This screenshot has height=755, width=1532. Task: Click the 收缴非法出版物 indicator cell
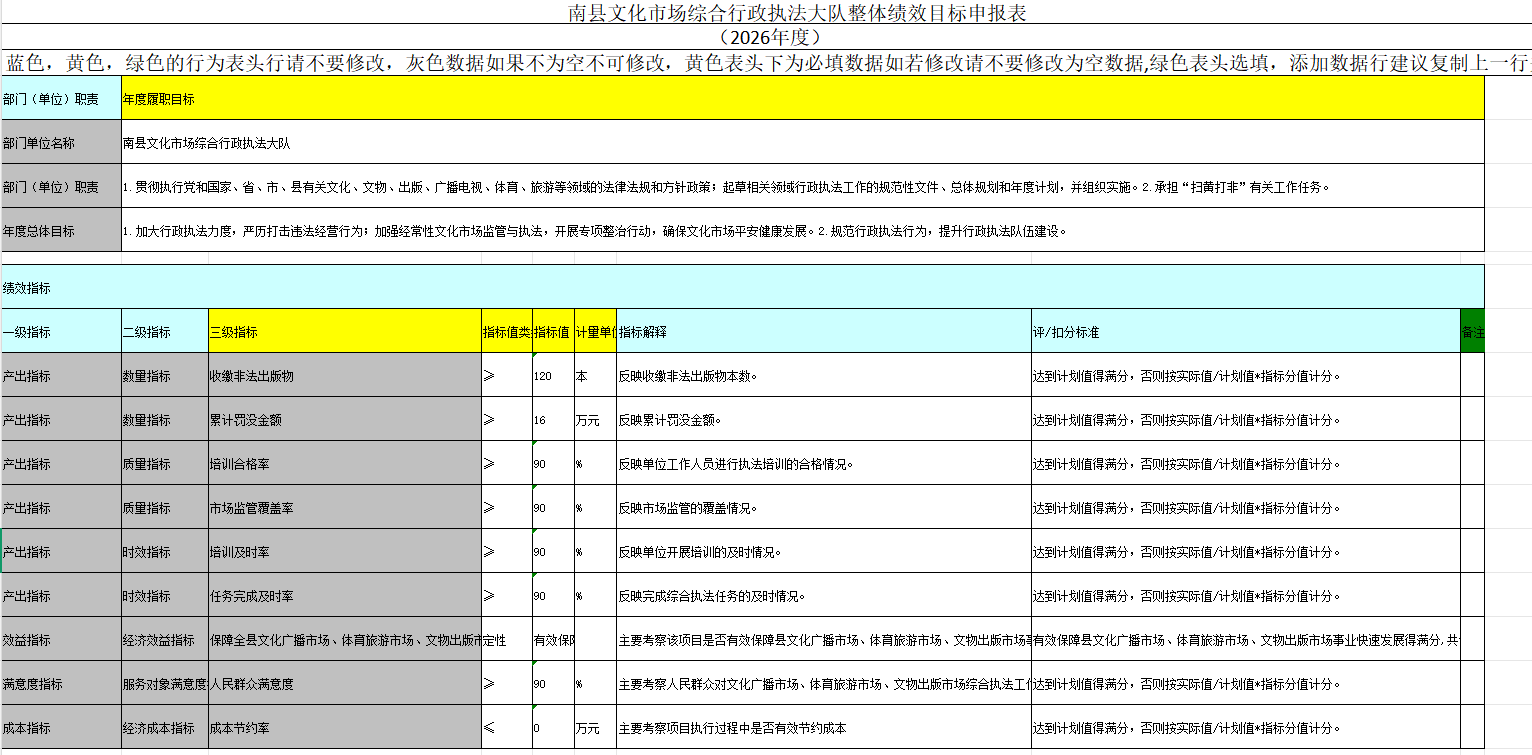coord(344,376)
